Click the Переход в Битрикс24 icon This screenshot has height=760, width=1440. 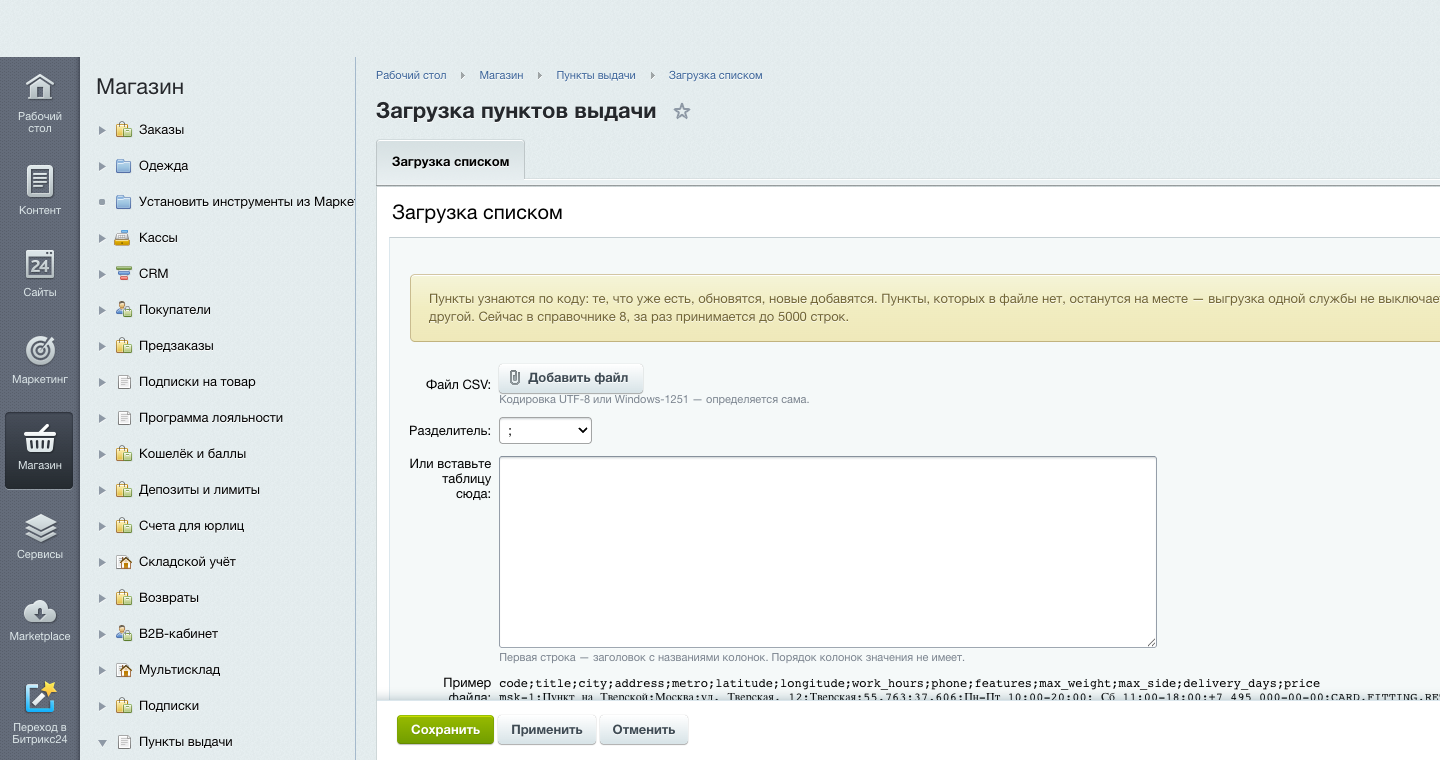[x=40, y=696]
